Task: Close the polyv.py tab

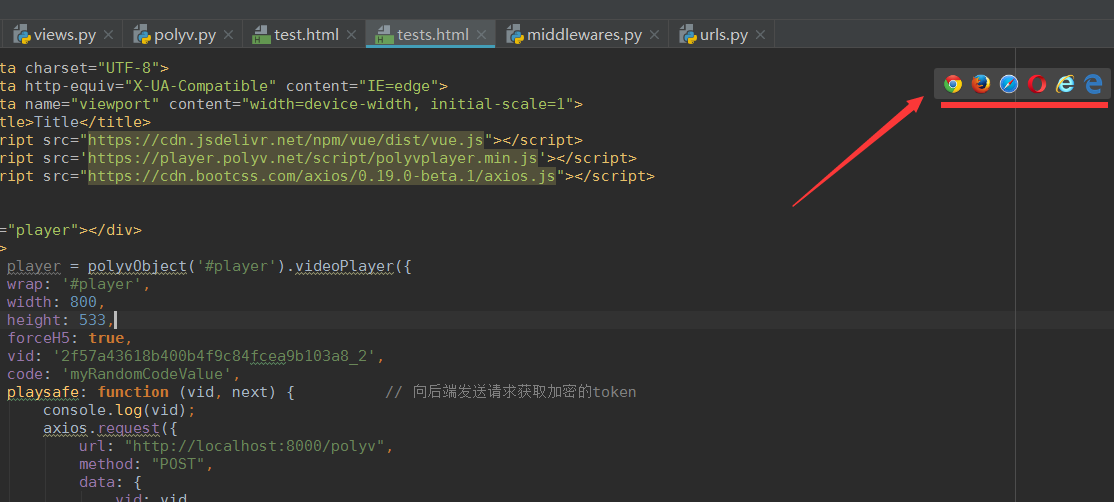Action: [x=229, y=34]
